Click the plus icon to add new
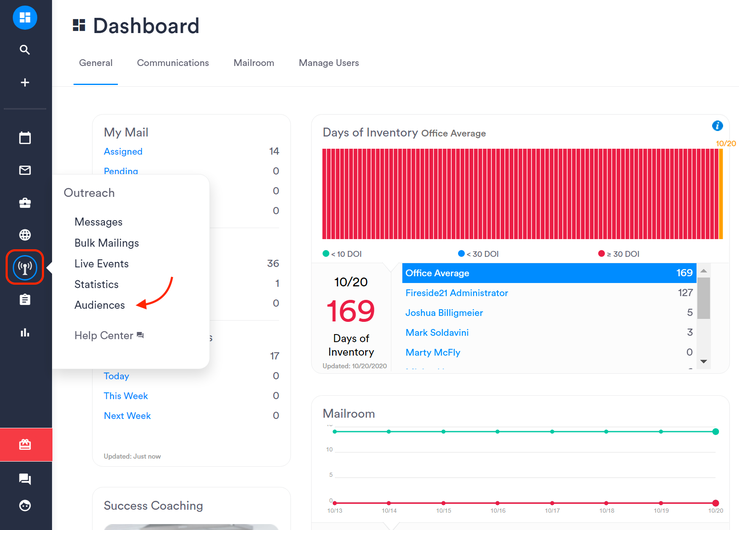739x534 pixels. pyautogui.click(x=25, y=83)
